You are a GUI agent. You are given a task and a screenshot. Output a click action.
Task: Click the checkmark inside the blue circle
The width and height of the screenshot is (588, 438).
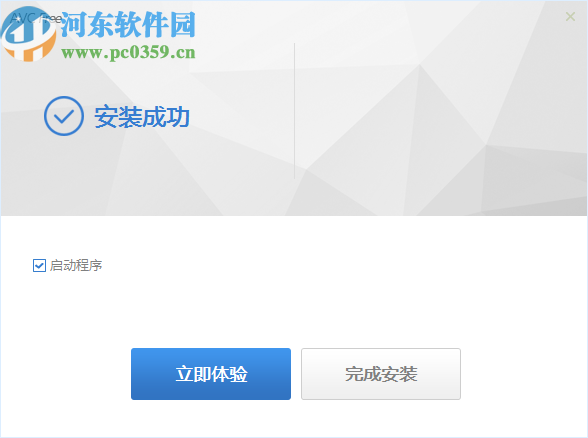point(64,117)
